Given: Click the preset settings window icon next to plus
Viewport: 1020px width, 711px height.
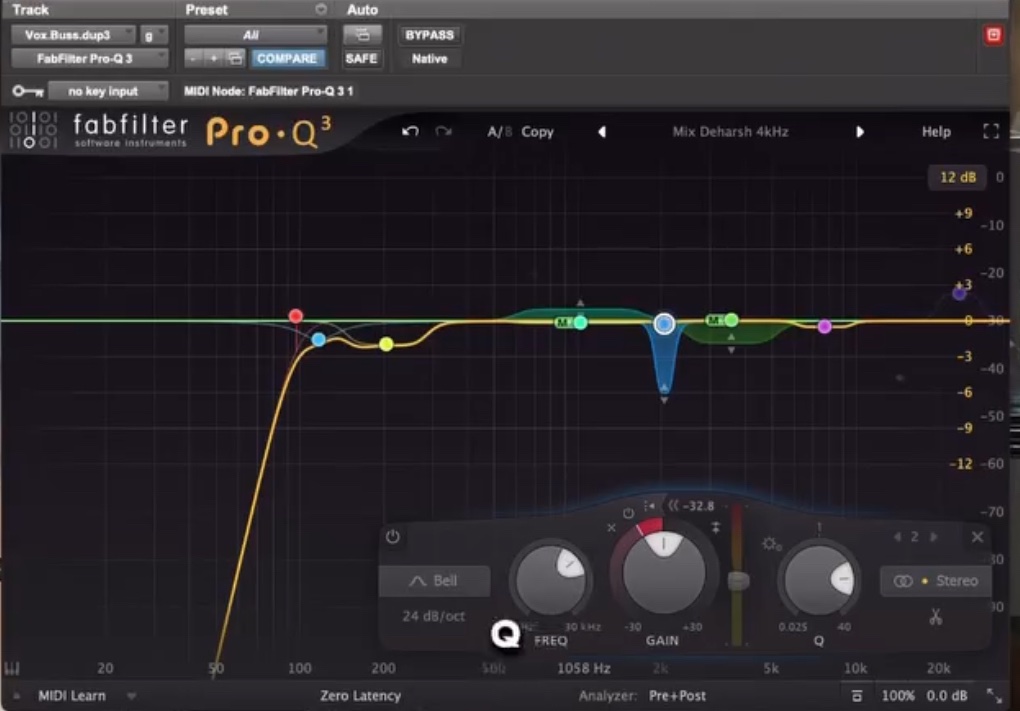Looking at the screenshot, I should (x=235, y=59).
